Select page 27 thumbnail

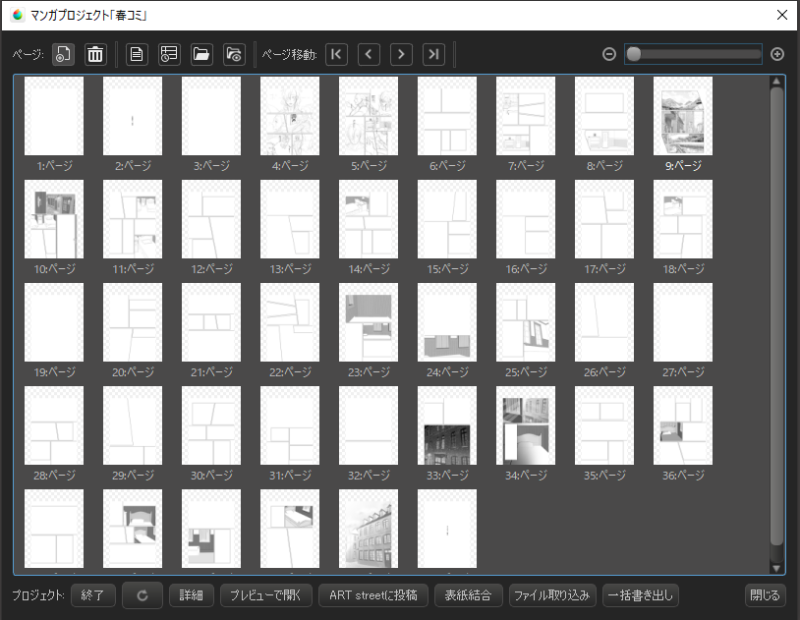(683, 322)
